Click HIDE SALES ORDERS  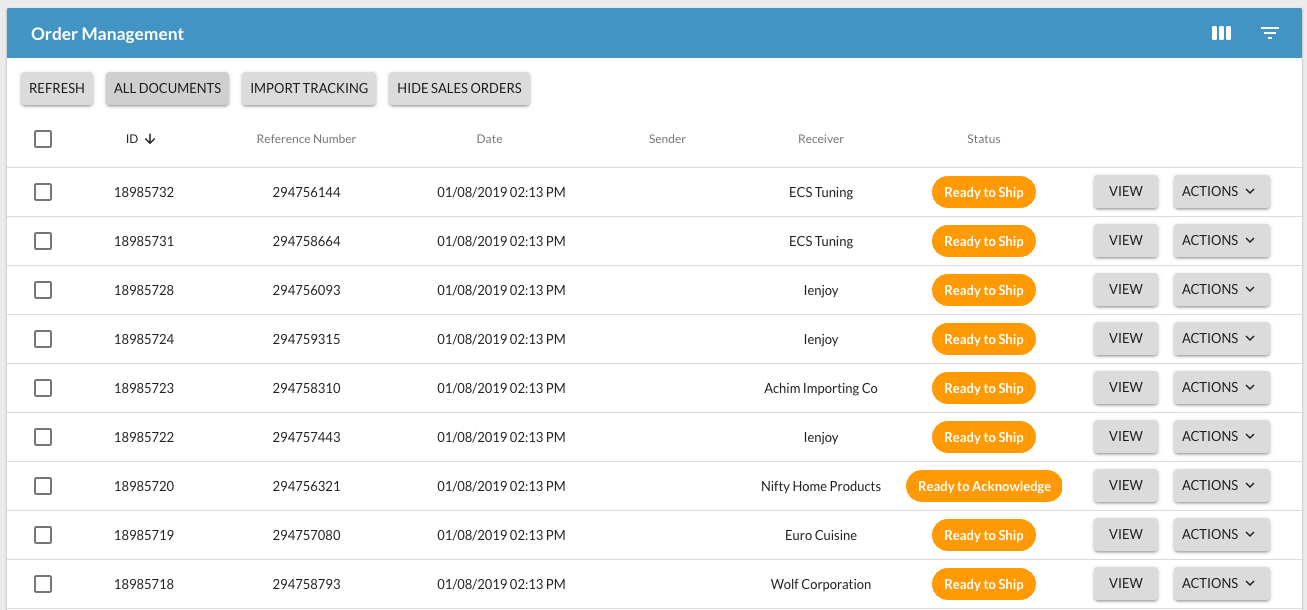(459, 88)
